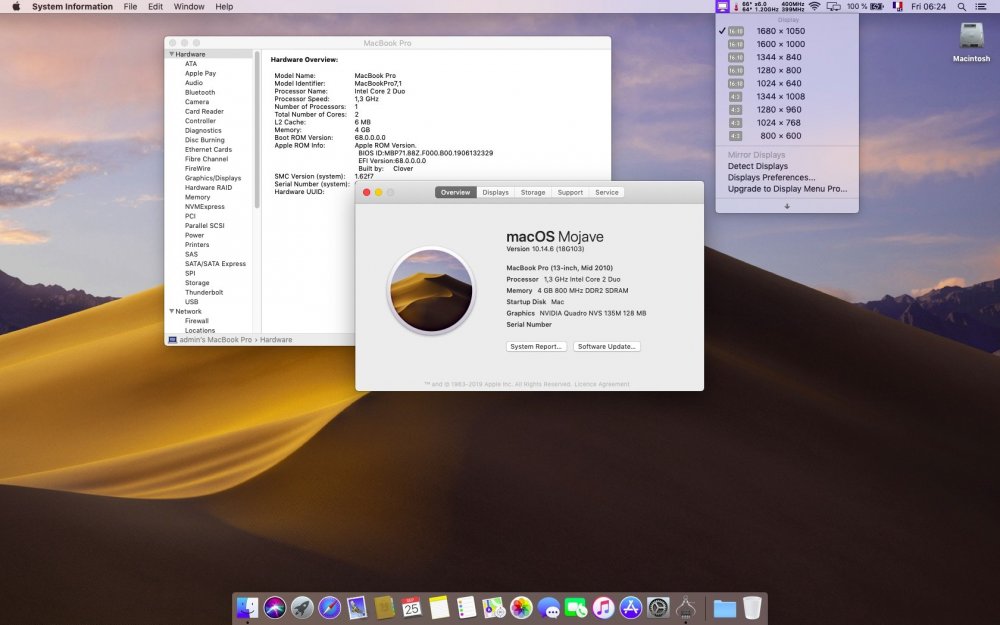
Task: Choose the 800 × 600 resolution
Action: [780, 135]
